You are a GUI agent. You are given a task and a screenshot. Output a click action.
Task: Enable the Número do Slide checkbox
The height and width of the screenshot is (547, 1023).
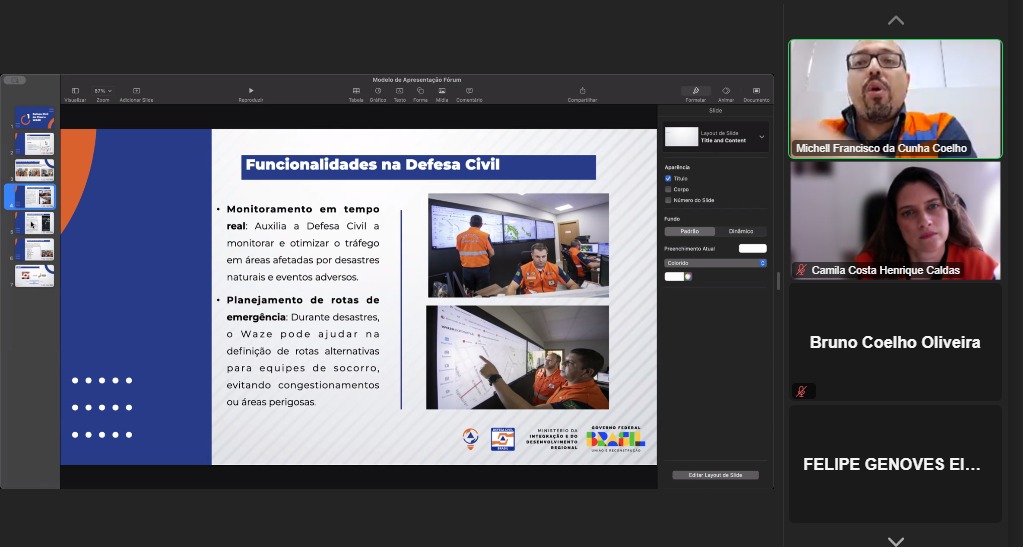point(668,200)
